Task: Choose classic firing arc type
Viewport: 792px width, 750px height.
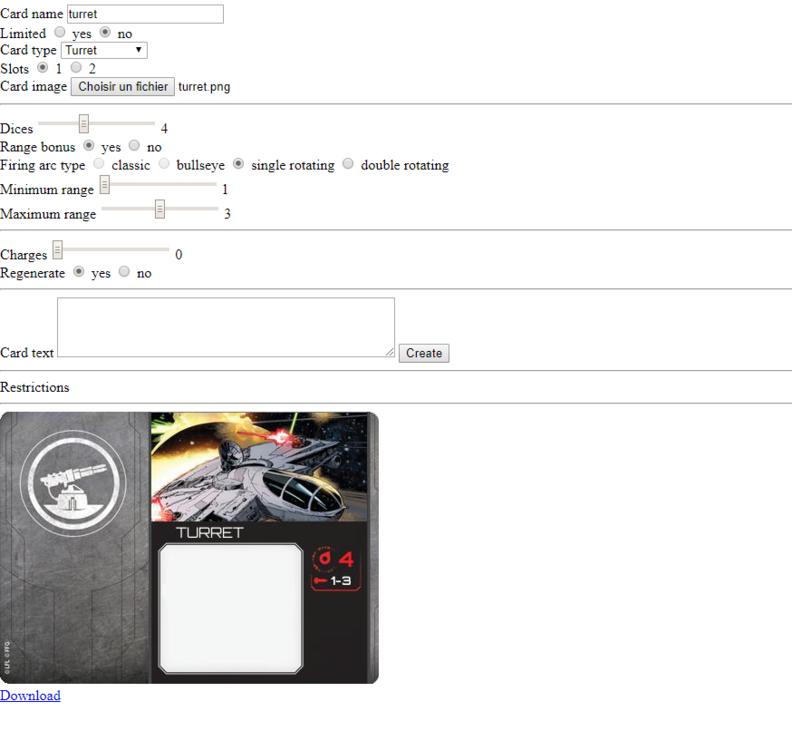Action: point(99,164)
